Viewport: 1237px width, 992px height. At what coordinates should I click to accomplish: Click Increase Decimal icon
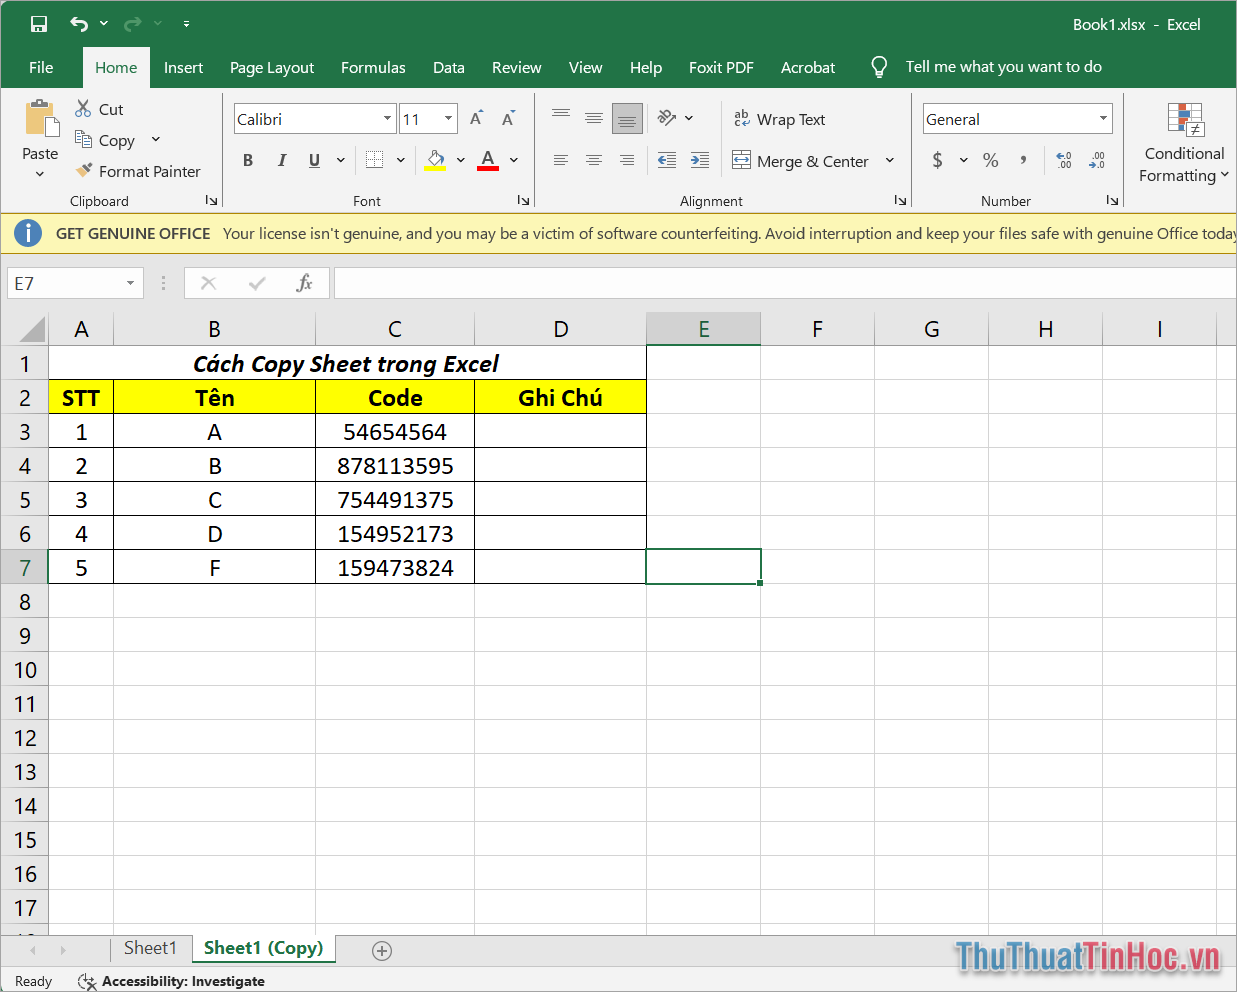1064,160
